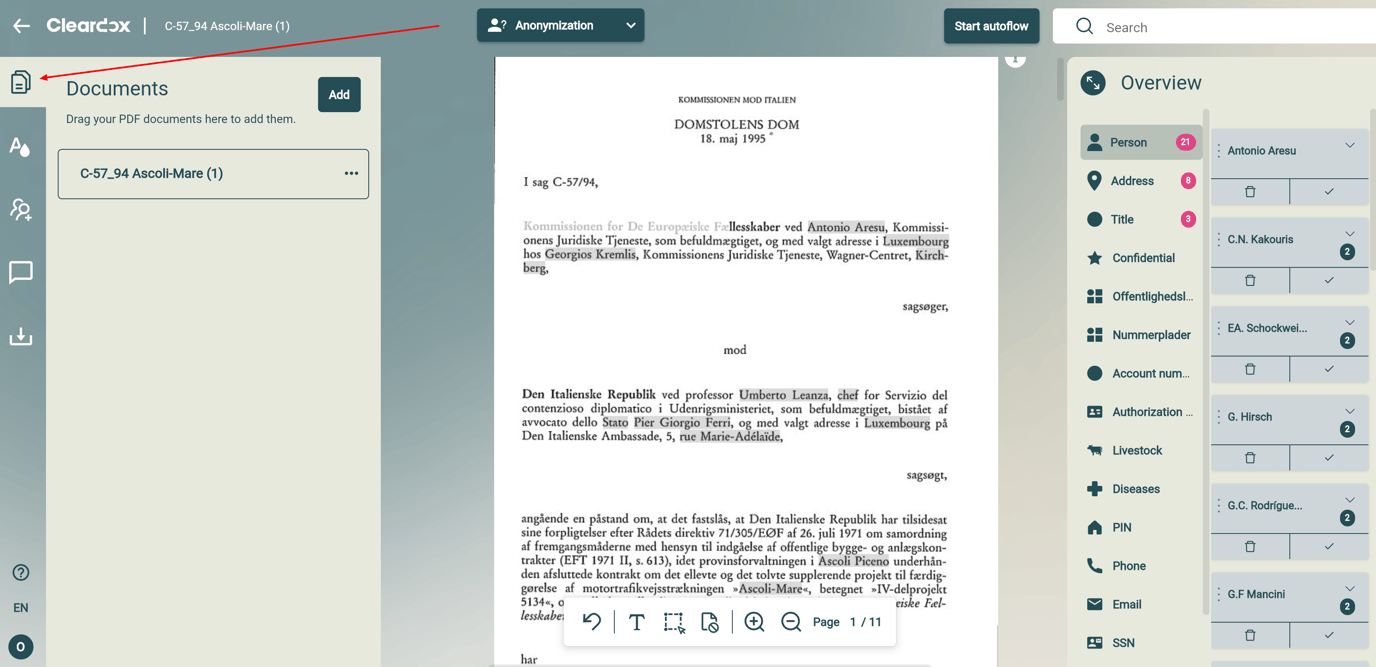Click the Start autoflow button
The width and height of the screenshot is (1376, 667).
[991, 25]
